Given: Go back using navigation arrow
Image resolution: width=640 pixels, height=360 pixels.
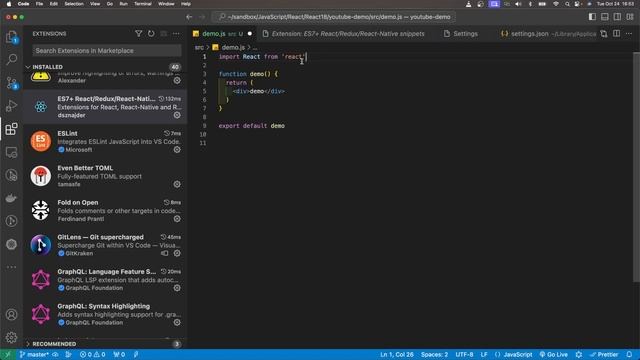Looking at the screenshot, I should coord(189,17).
